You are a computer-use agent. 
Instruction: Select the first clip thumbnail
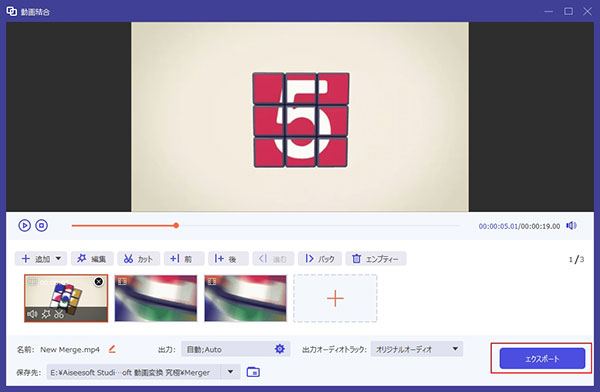[66, 298]
